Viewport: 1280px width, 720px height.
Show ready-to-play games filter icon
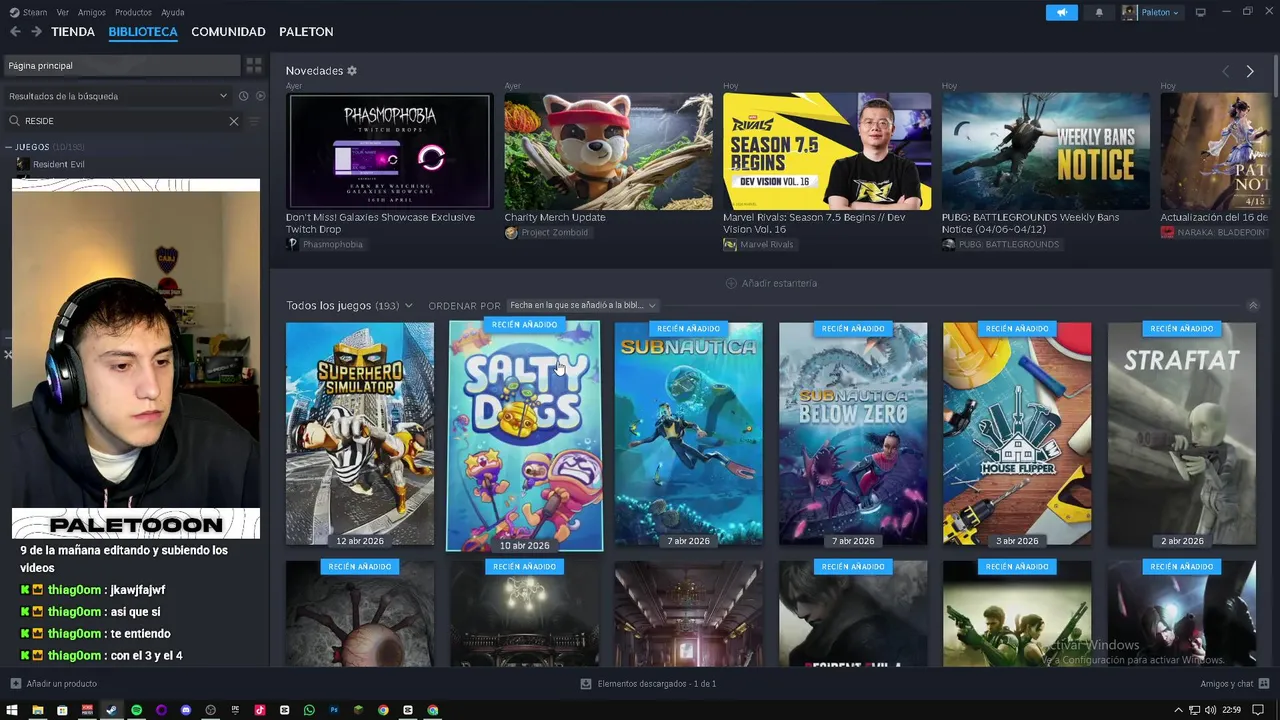pos(260,96)
